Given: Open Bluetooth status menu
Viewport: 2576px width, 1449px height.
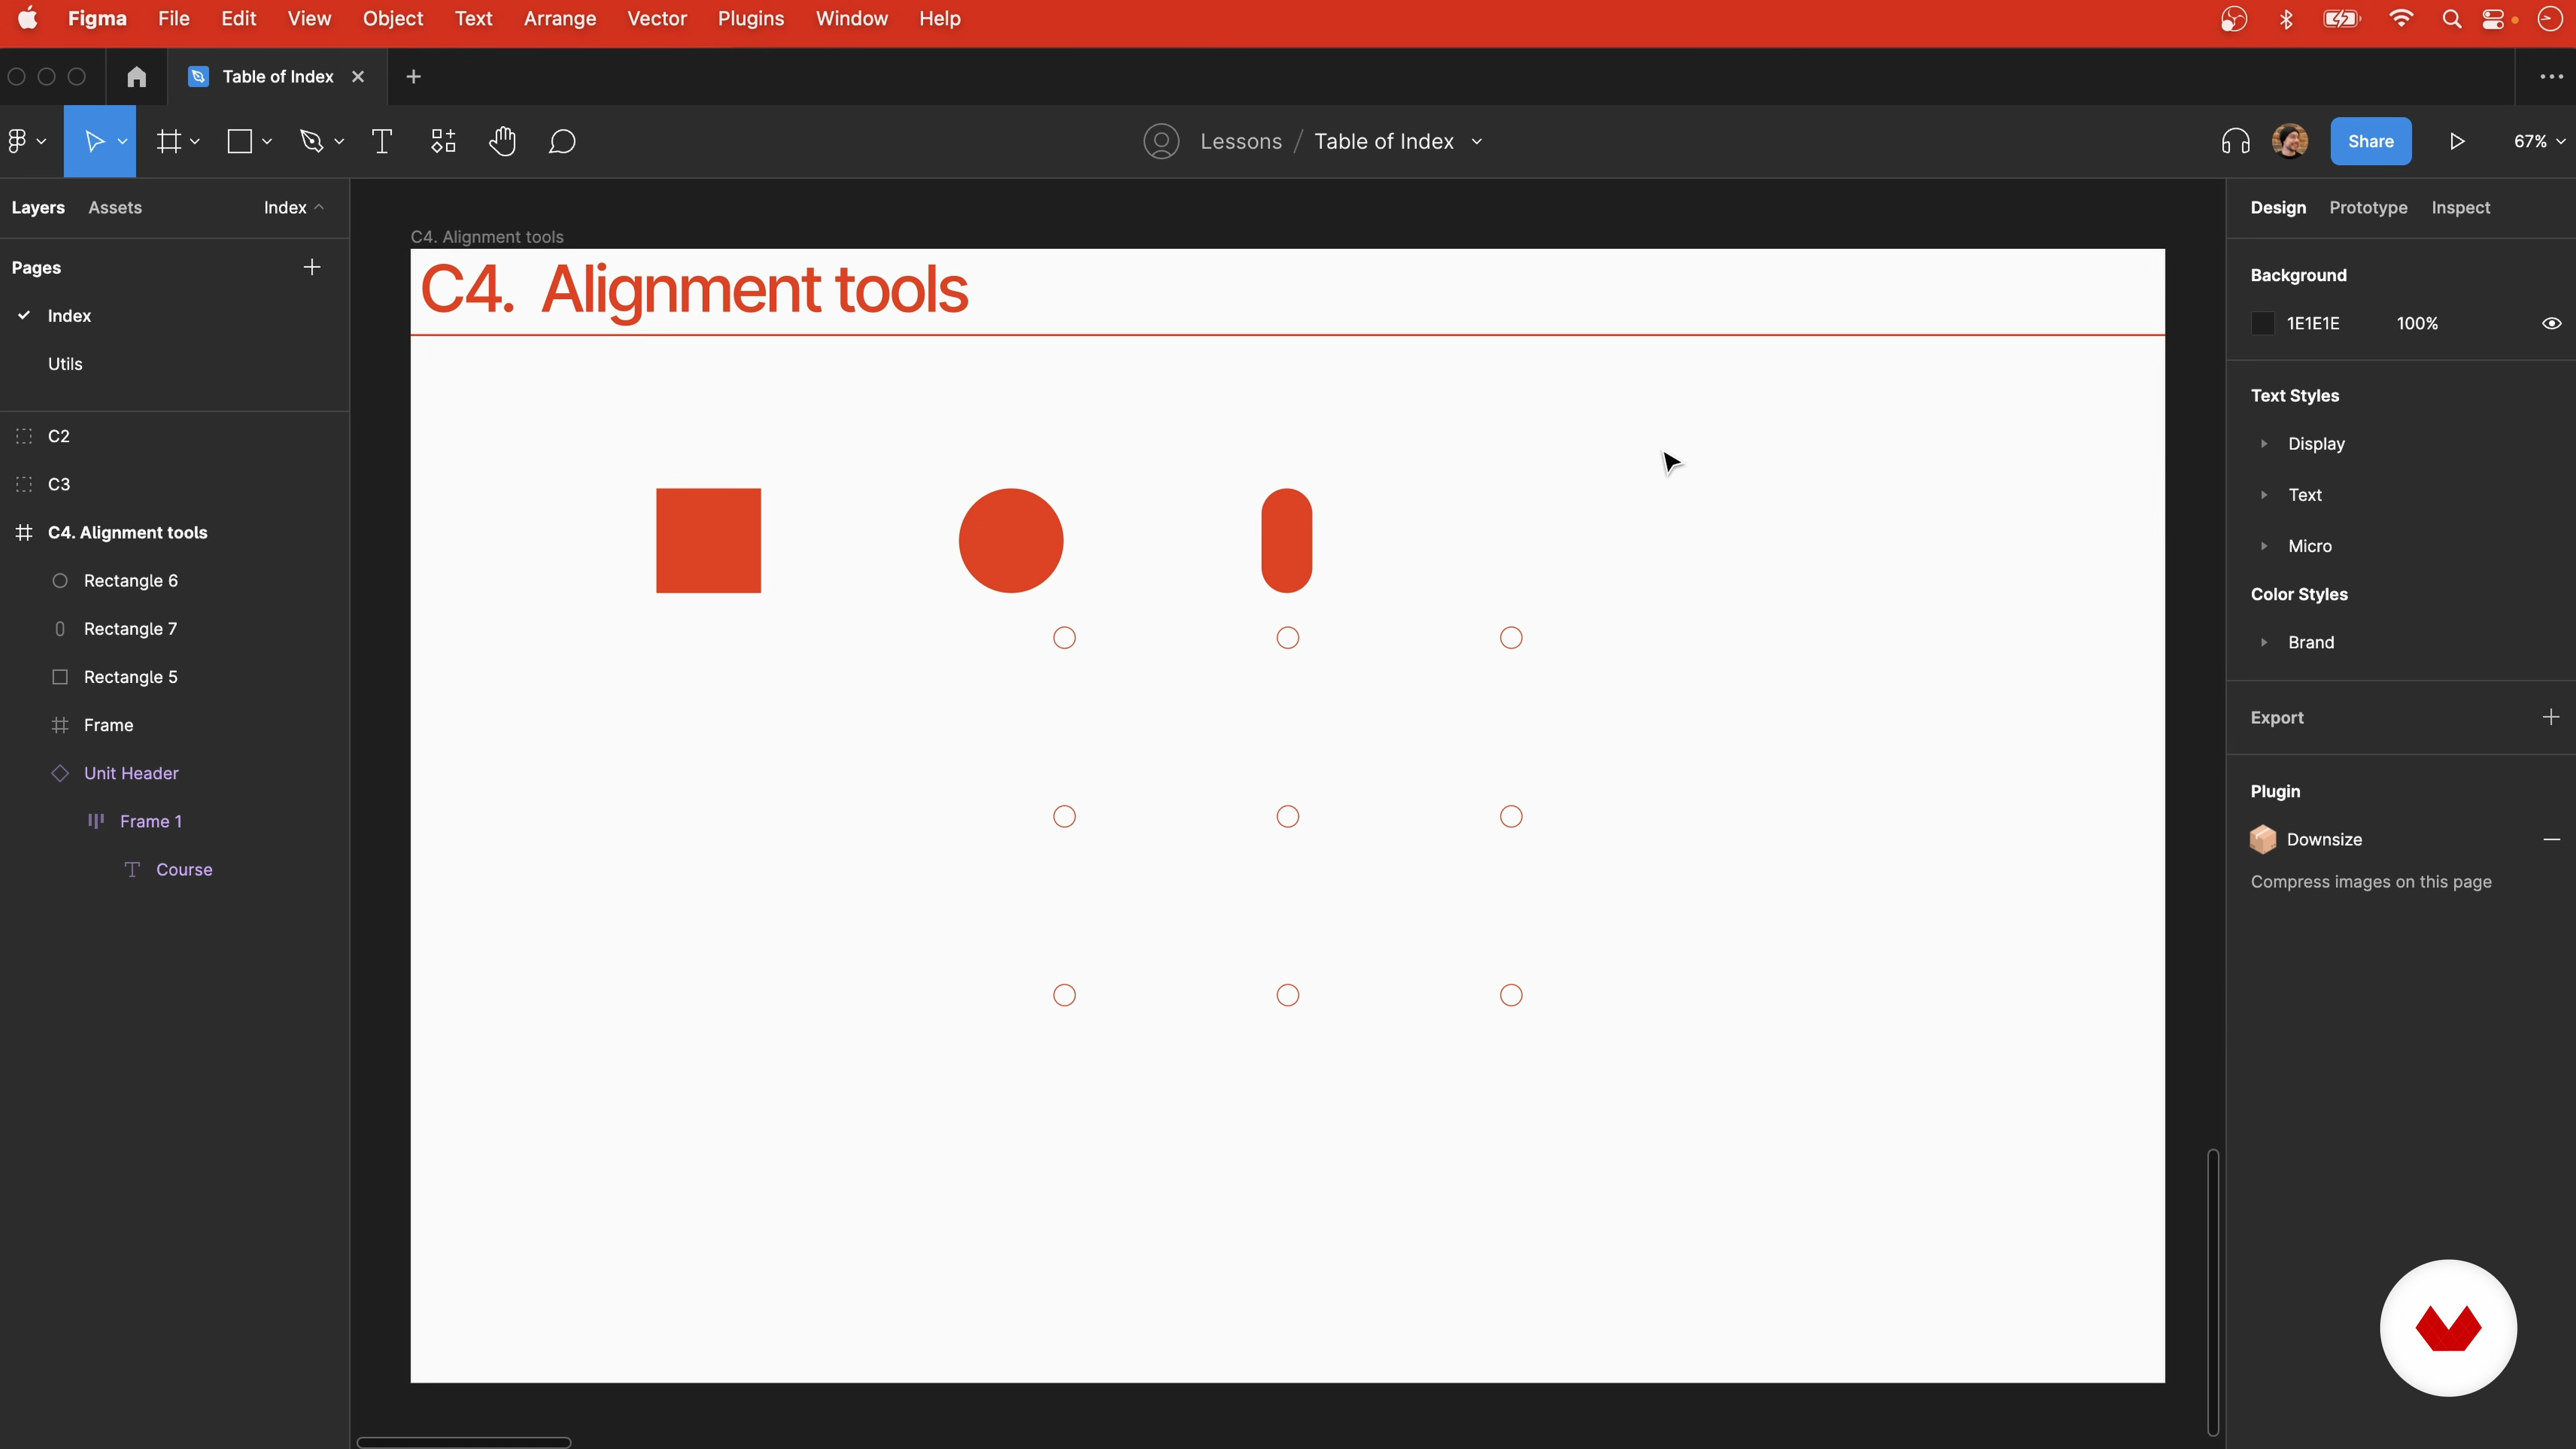Looking at the screenshot, I should click(2286, 19).
